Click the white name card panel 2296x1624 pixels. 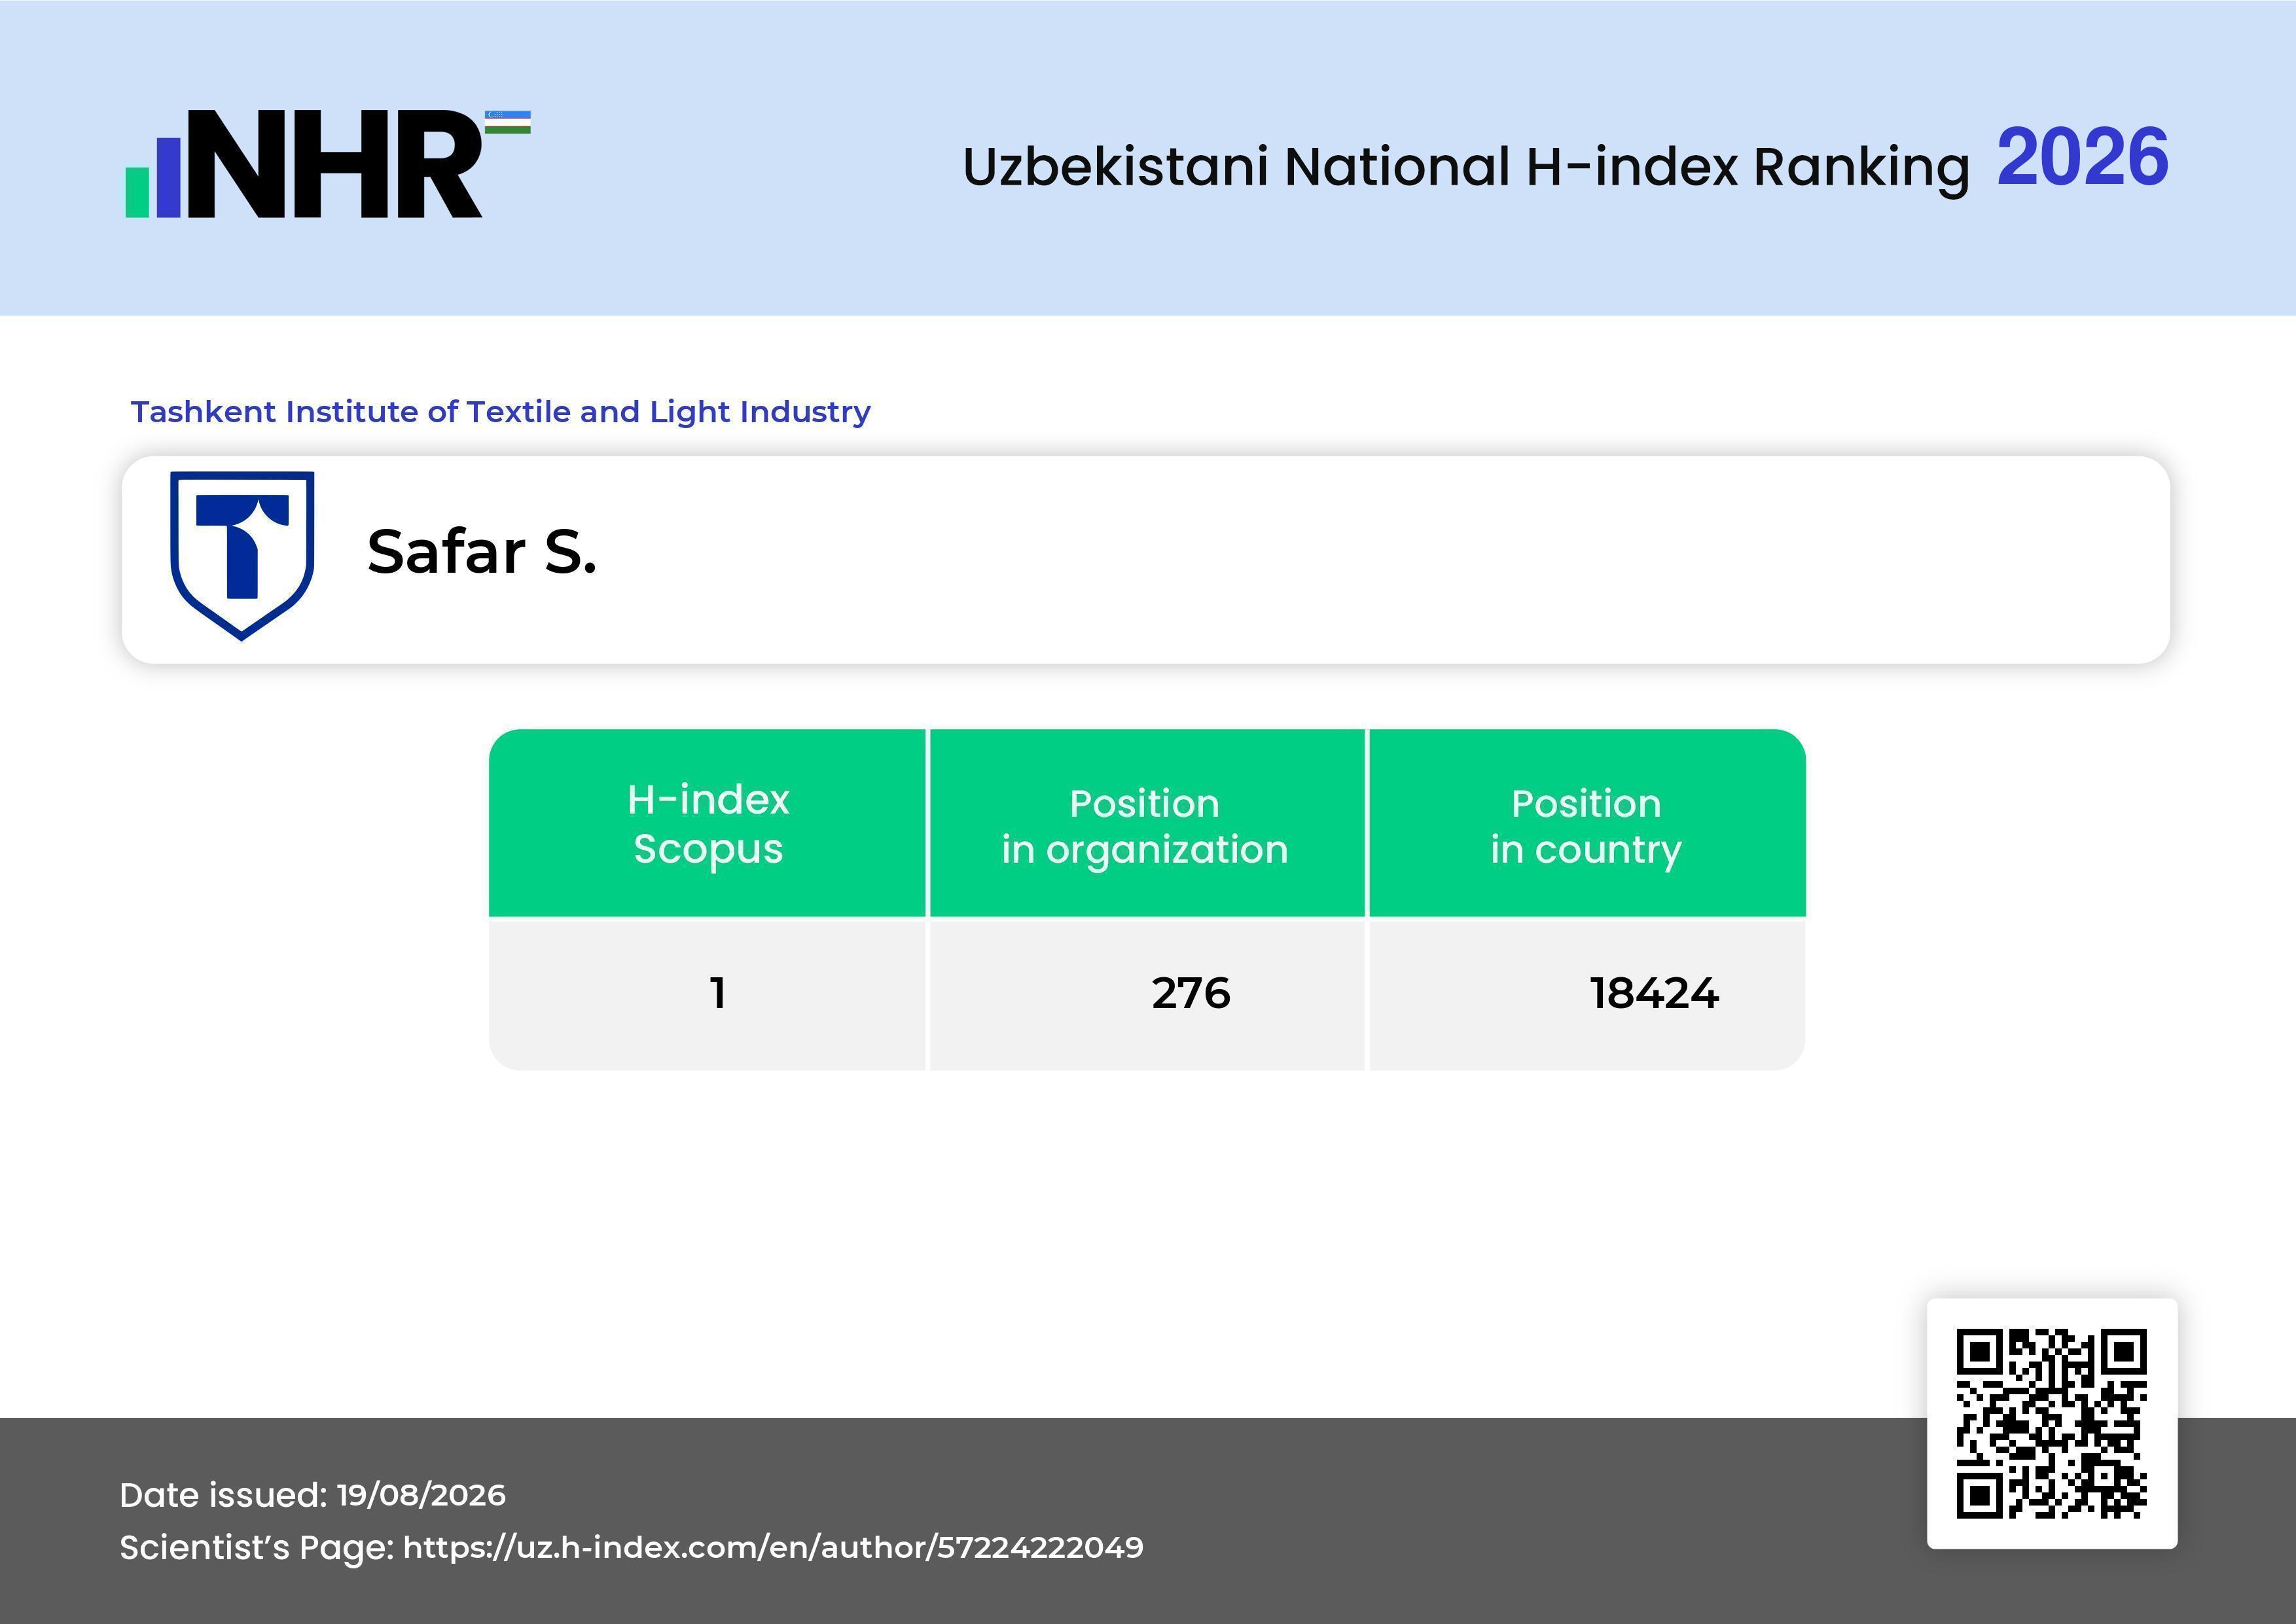coord(1146,560)
